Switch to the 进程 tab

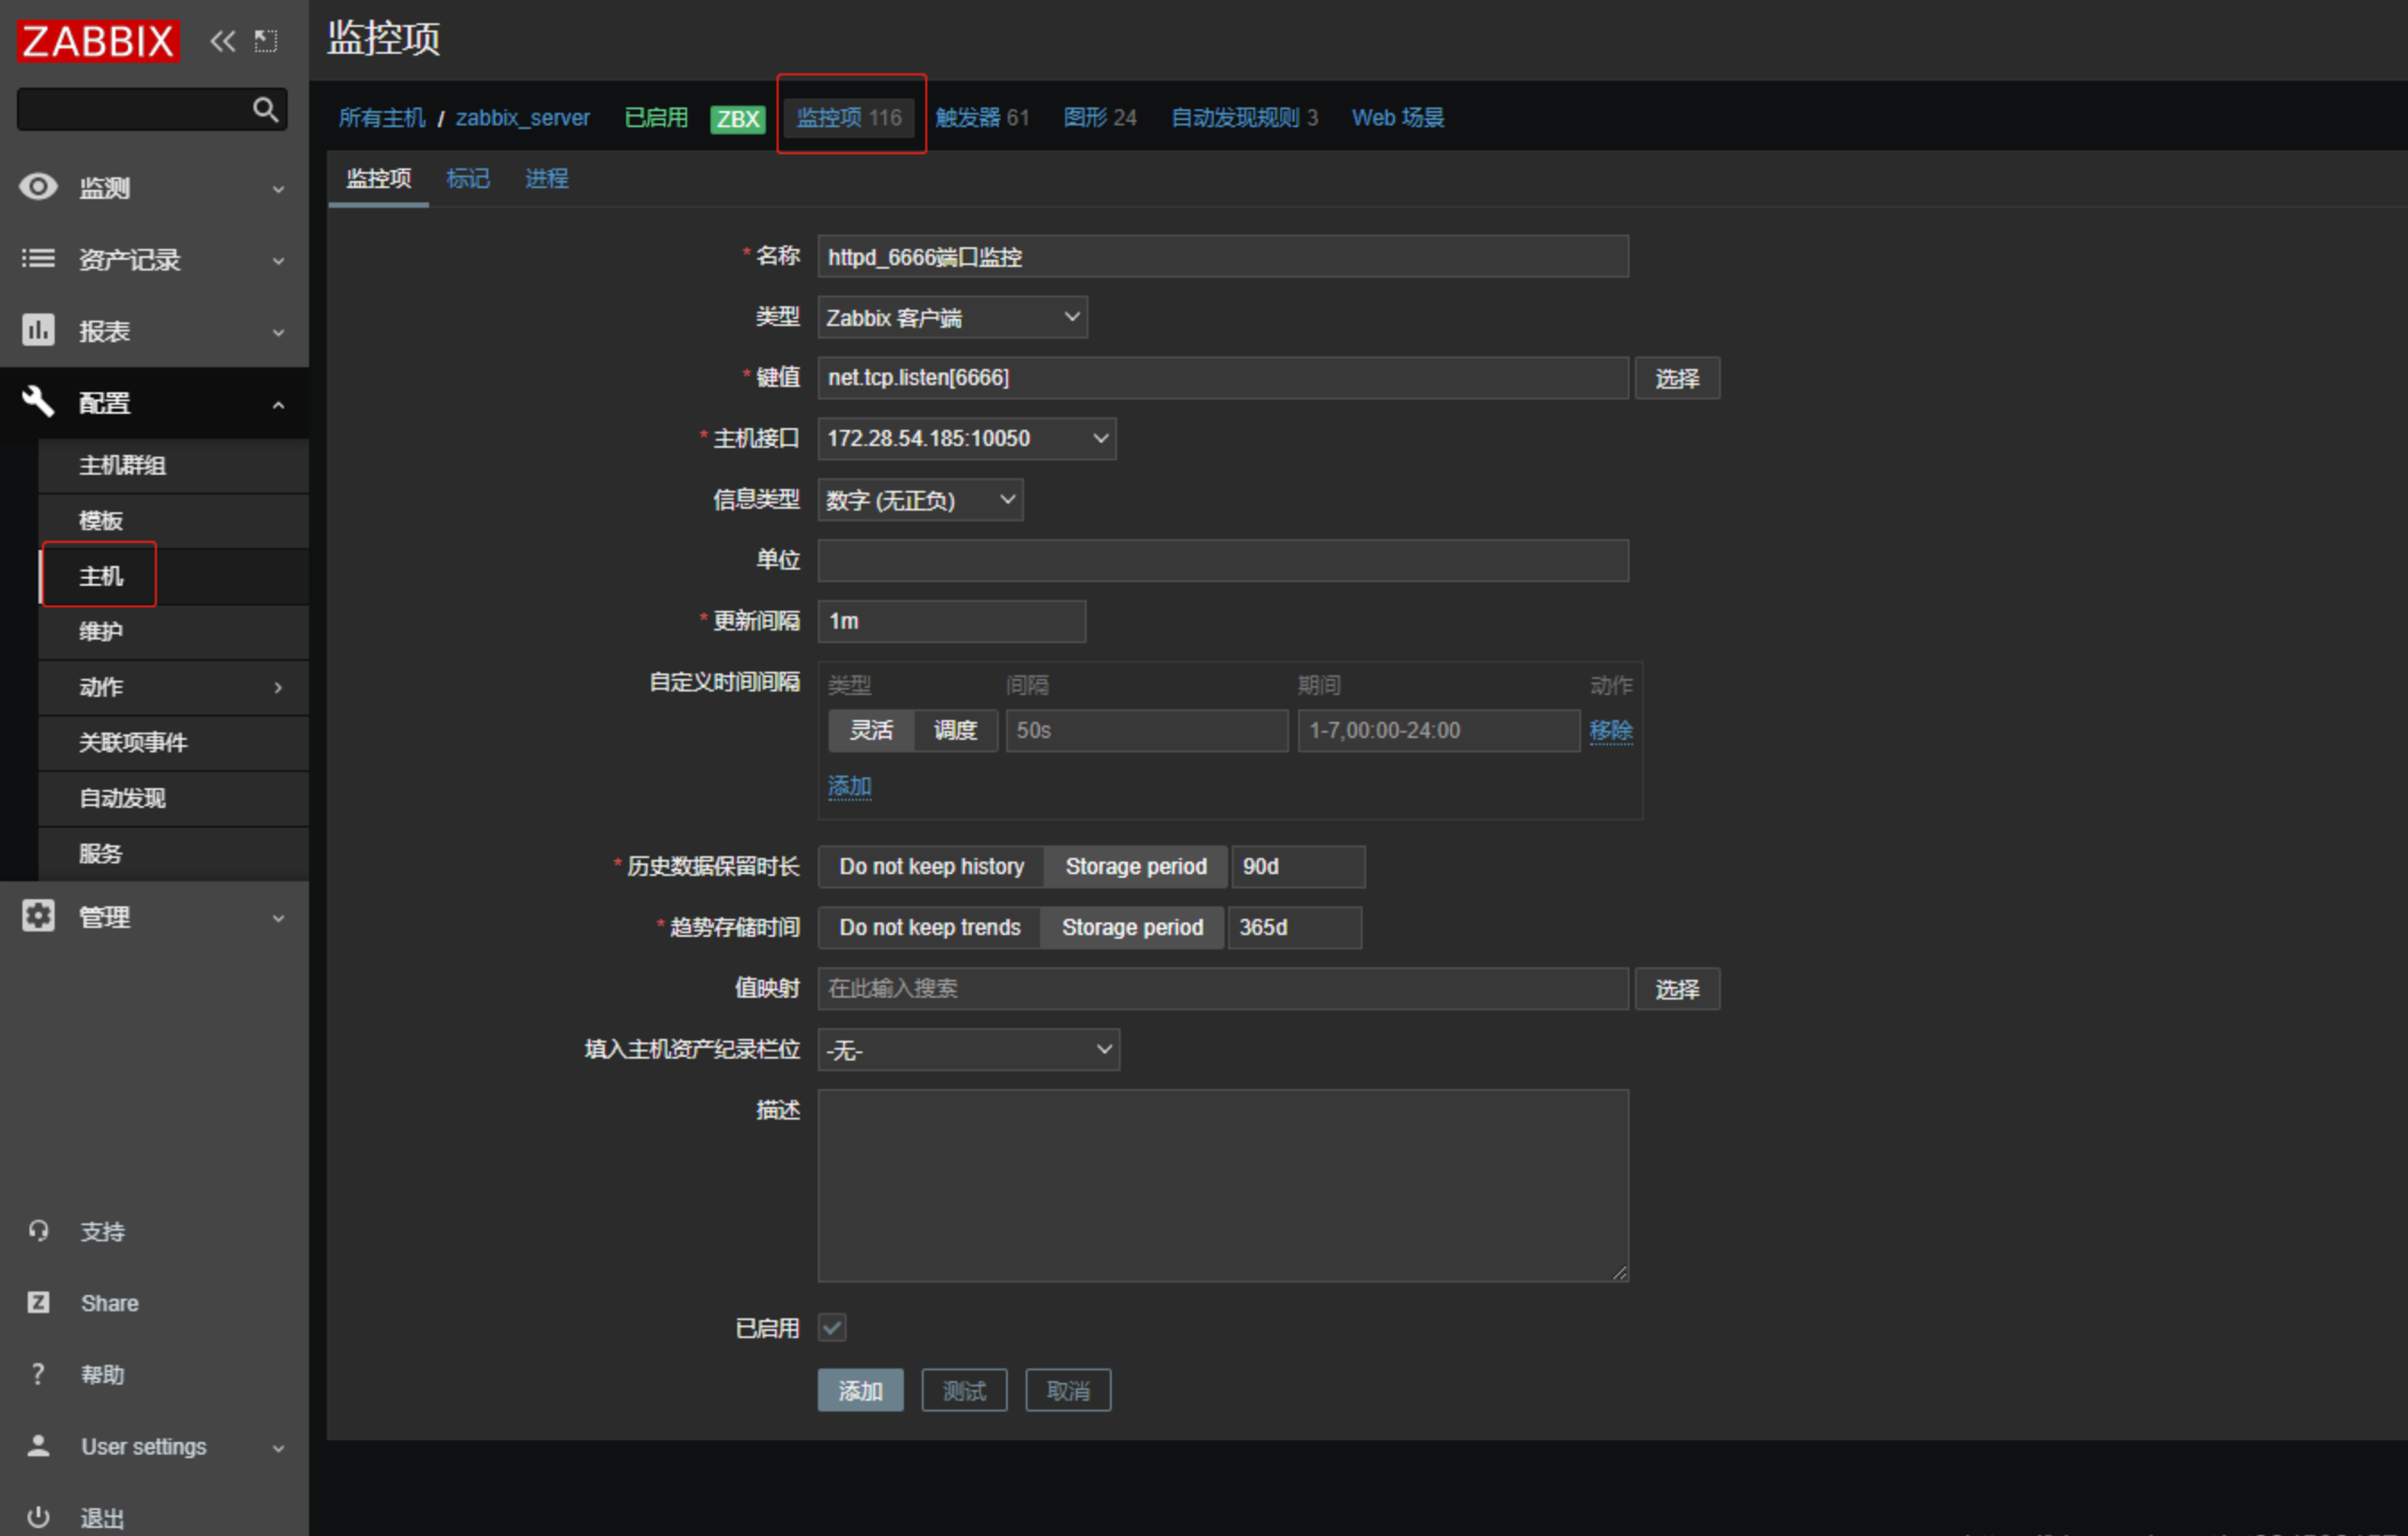546,179
